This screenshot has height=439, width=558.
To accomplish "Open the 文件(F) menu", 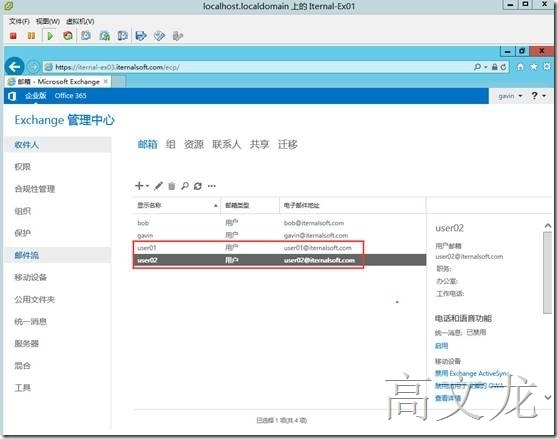I will [19, 21].
